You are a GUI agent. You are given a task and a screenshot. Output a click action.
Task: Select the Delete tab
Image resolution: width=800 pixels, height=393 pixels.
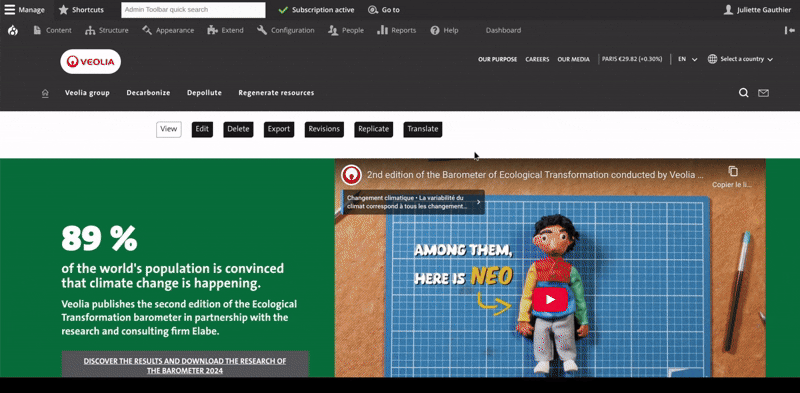point(238,129)
